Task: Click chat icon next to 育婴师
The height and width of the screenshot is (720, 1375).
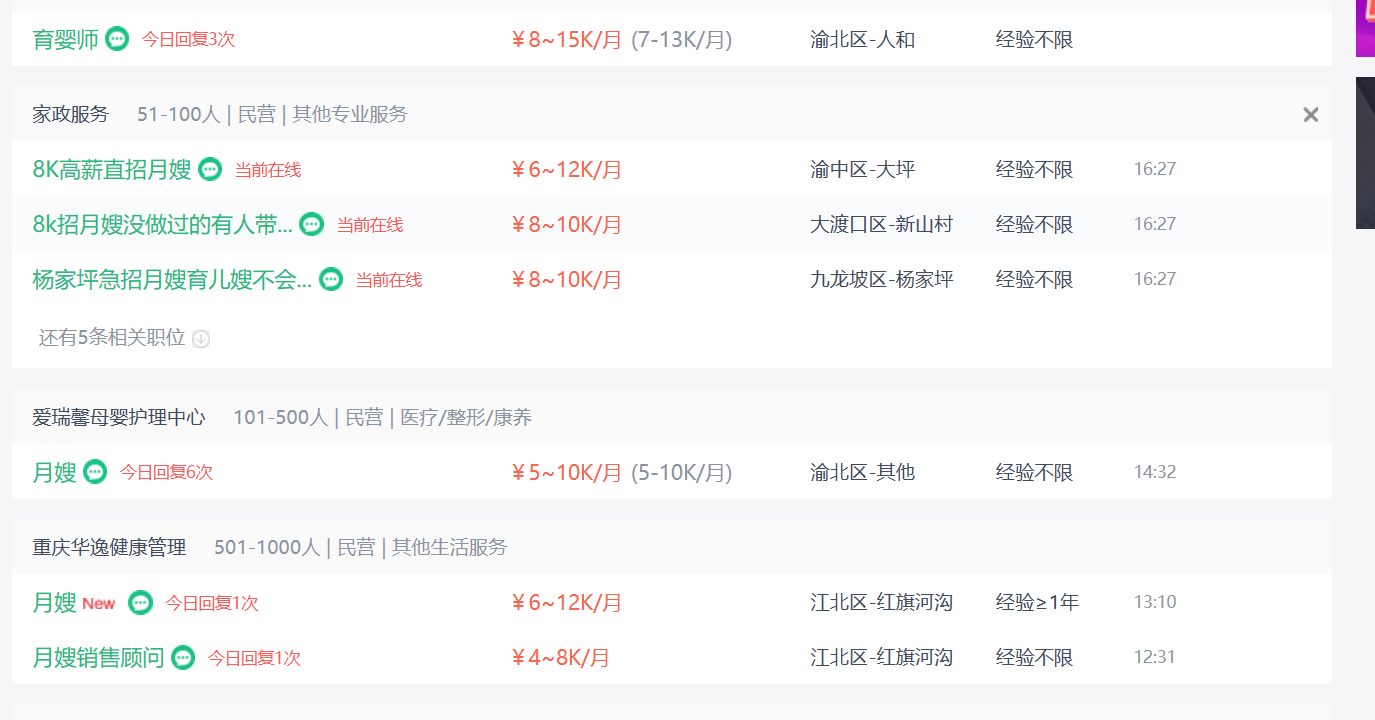Action: click(117, 39)
